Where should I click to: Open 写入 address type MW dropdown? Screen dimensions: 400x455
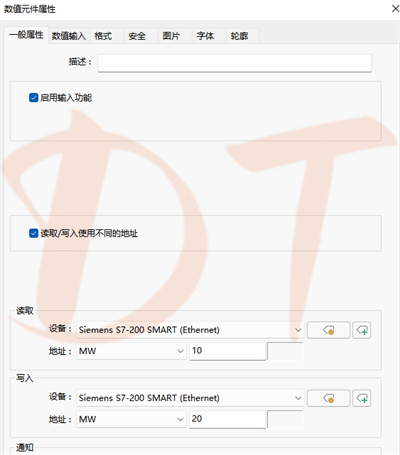click(131, 419)
